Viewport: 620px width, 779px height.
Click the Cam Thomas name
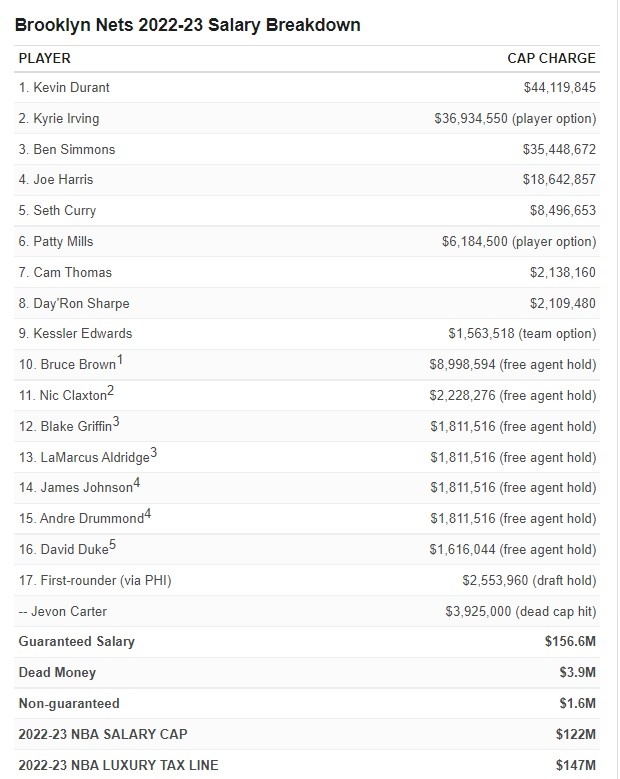[x=73, y=273]
